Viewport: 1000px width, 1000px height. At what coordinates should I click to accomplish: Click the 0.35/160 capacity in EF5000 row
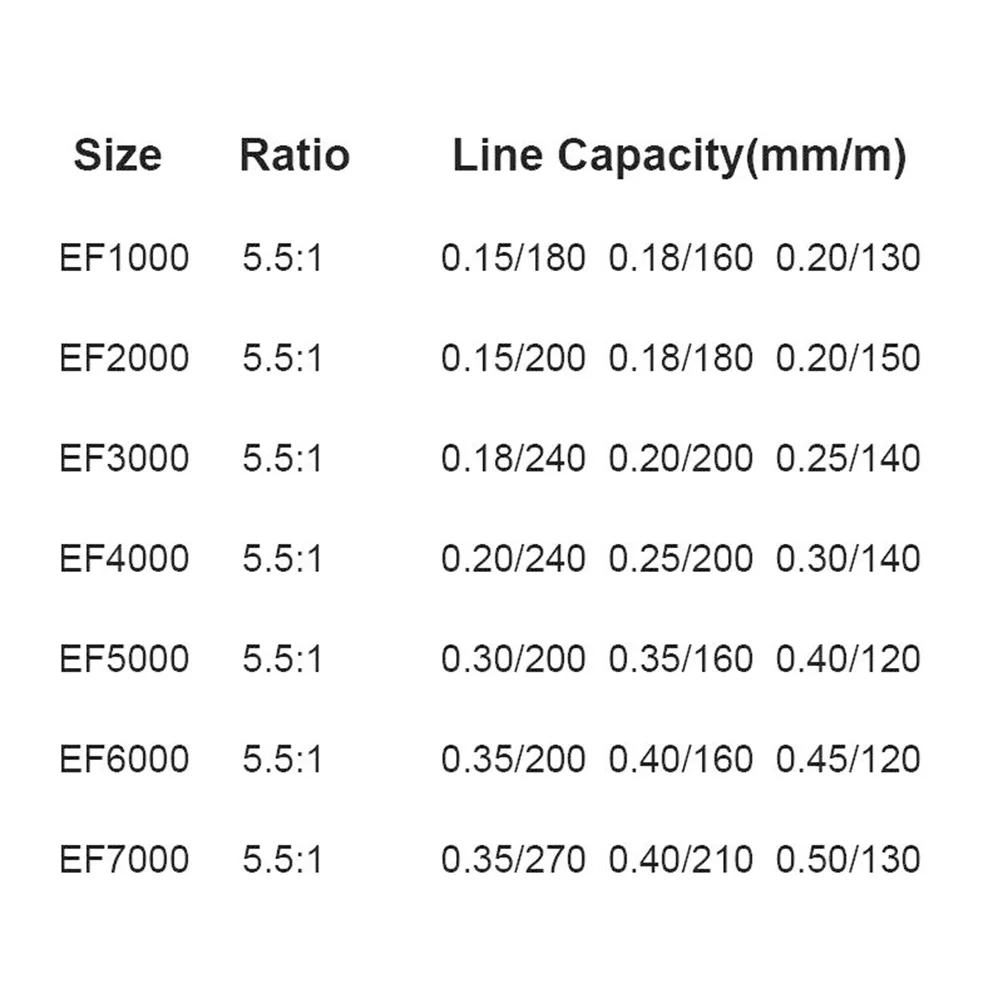[x=680, y=659]
